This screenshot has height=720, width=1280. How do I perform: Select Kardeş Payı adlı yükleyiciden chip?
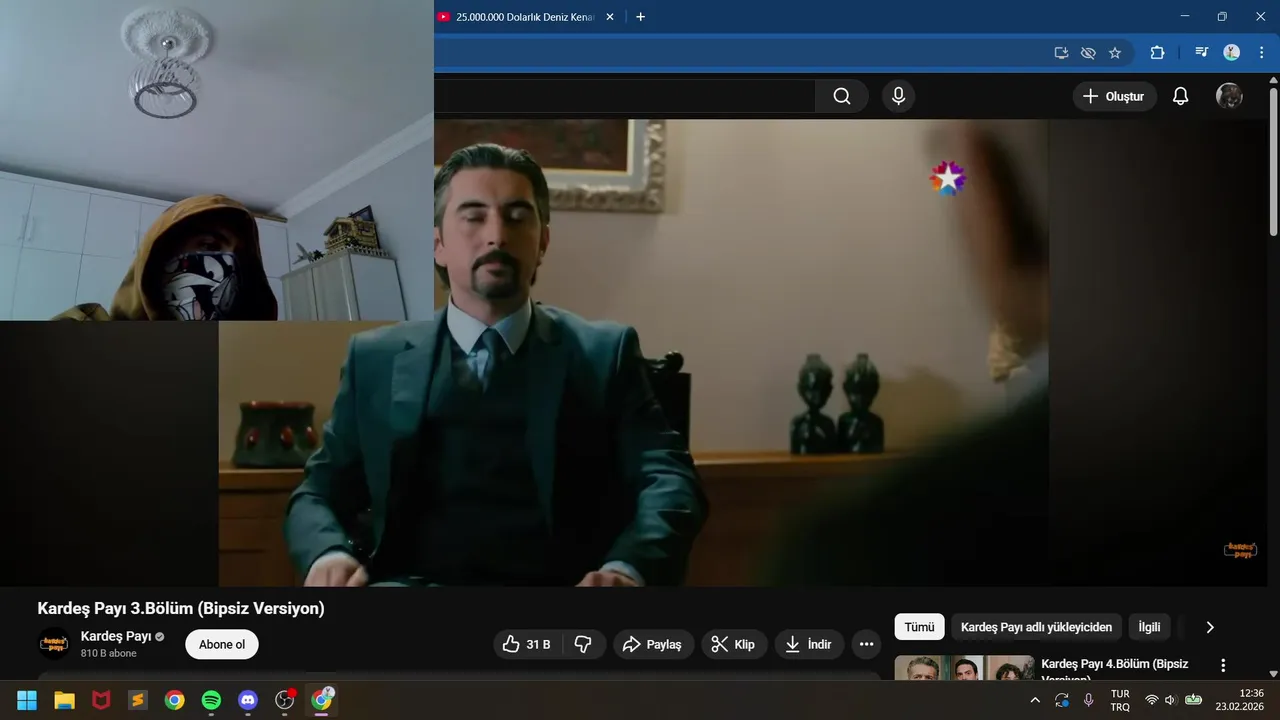pos(1036,627)
